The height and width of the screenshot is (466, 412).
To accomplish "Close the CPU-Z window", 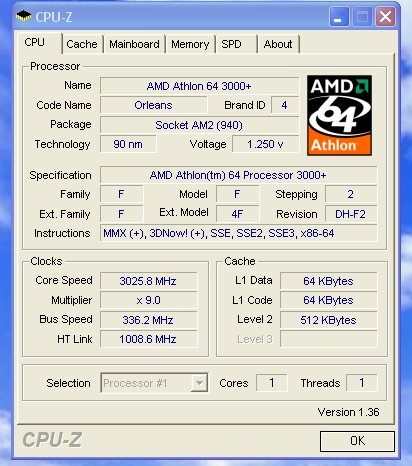I will 385,17.
